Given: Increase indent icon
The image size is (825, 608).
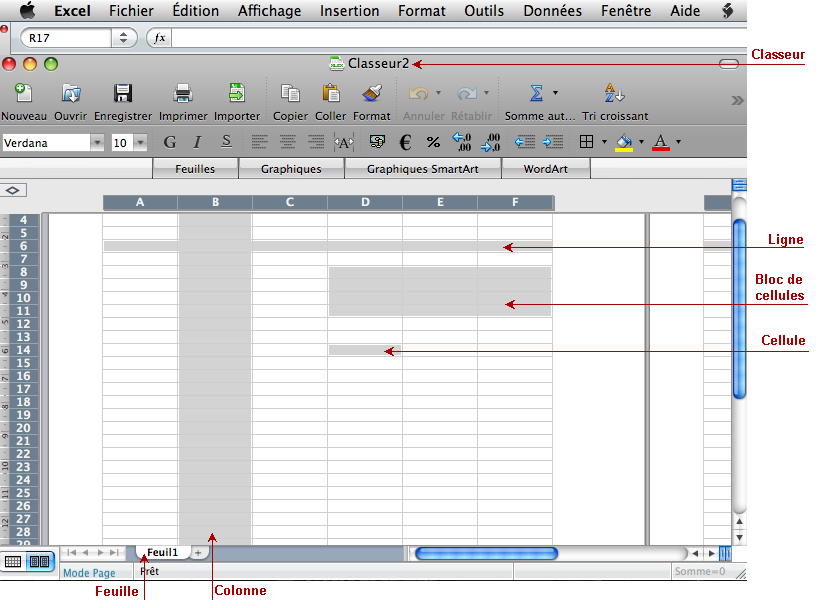Looking at the screenshot, I should [553, 142].
